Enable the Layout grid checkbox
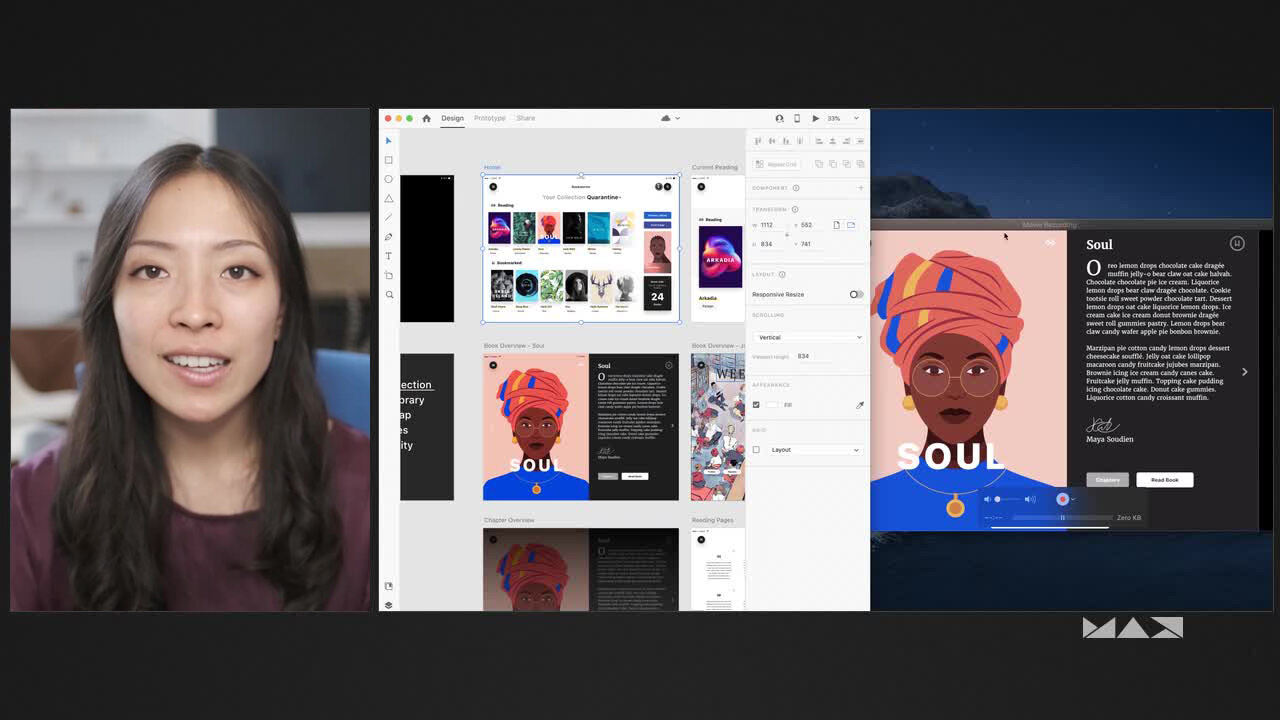The height and width of the screenshot is (720, 1280). point(757,449)
